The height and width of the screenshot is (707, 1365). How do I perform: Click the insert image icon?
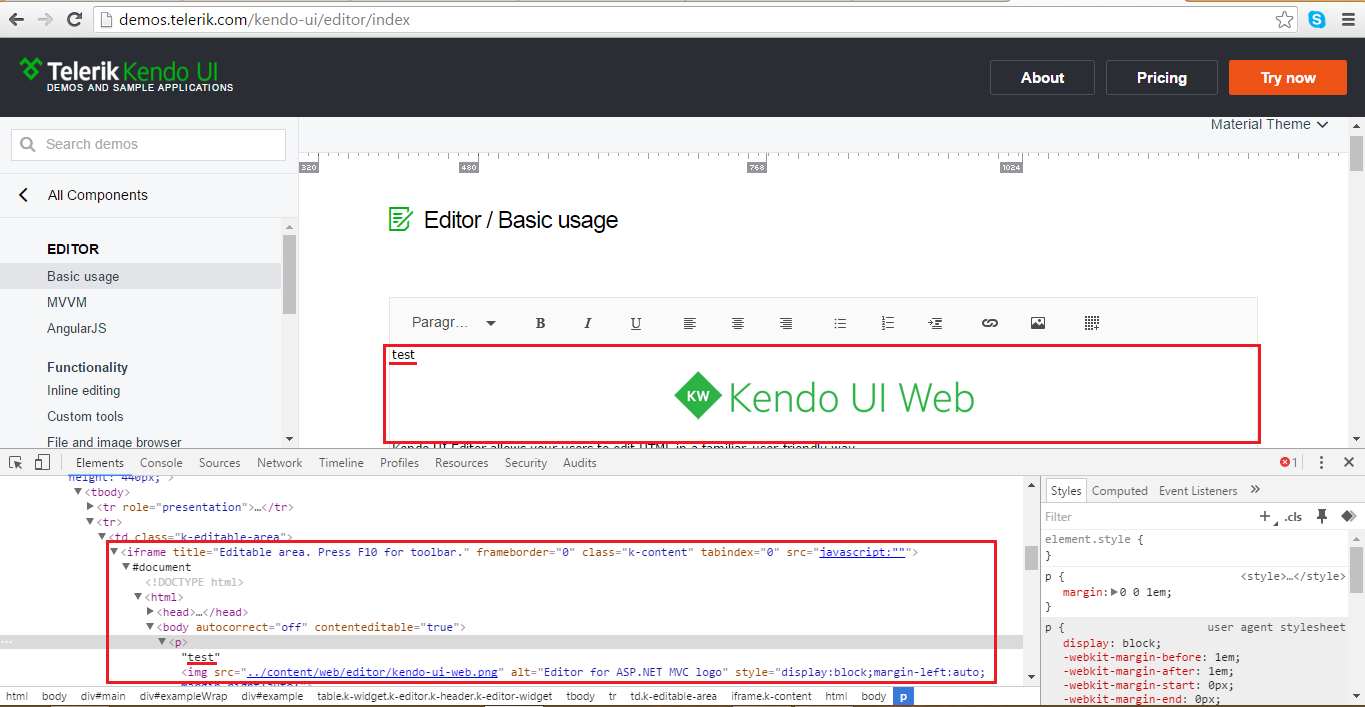click(x=1038, y=323)
